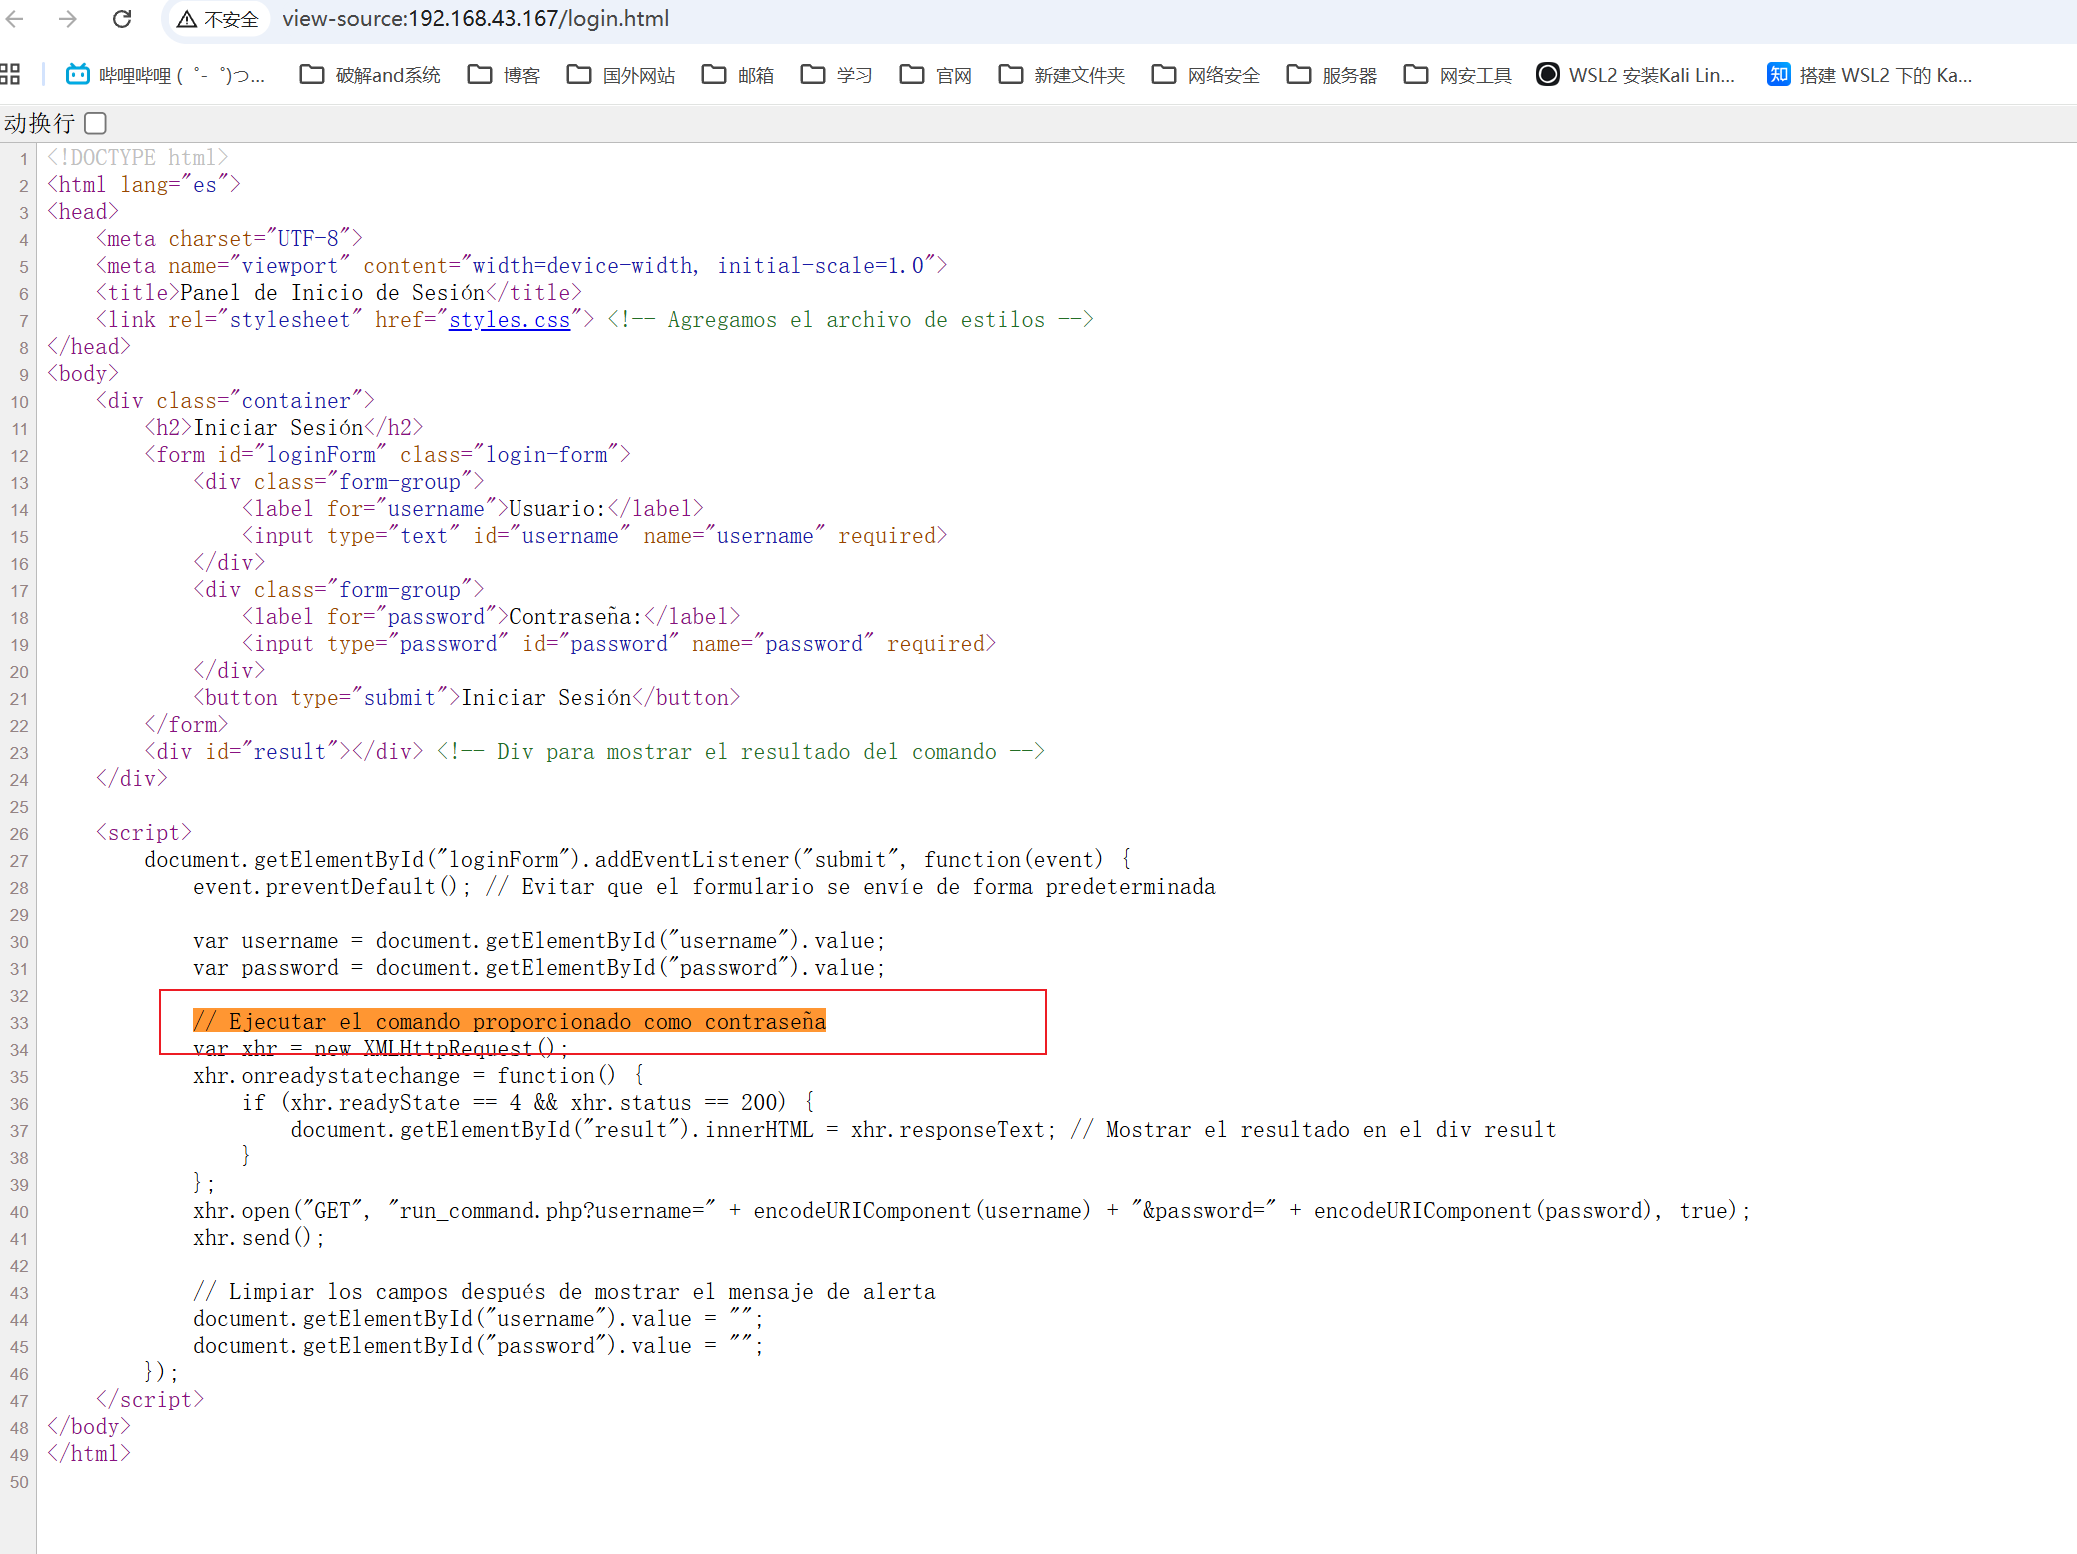Open the Bilibili bookmark
The height and width of the screenshot is (1554, 2077).
[x=165, y=75]
